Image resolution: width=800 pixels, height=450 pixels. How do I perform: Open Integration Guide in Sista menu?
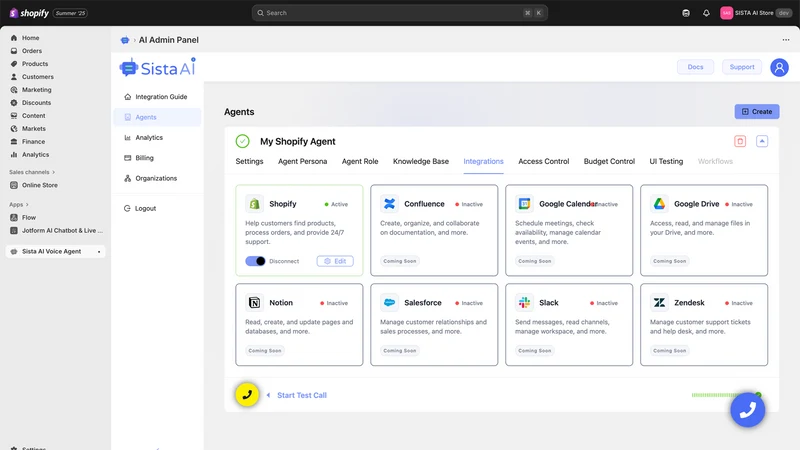(157, 97)
